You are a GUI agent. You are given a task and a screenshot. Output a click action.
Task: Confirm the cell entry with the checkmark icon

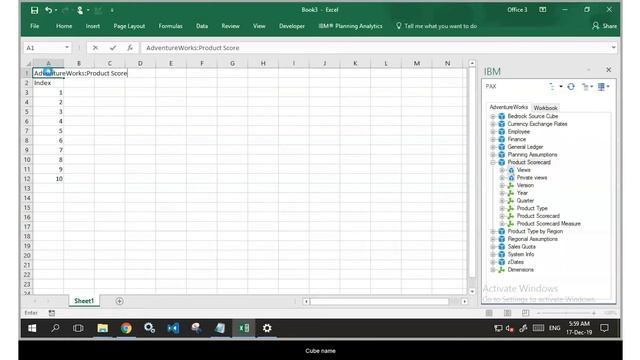pos(113,48)
